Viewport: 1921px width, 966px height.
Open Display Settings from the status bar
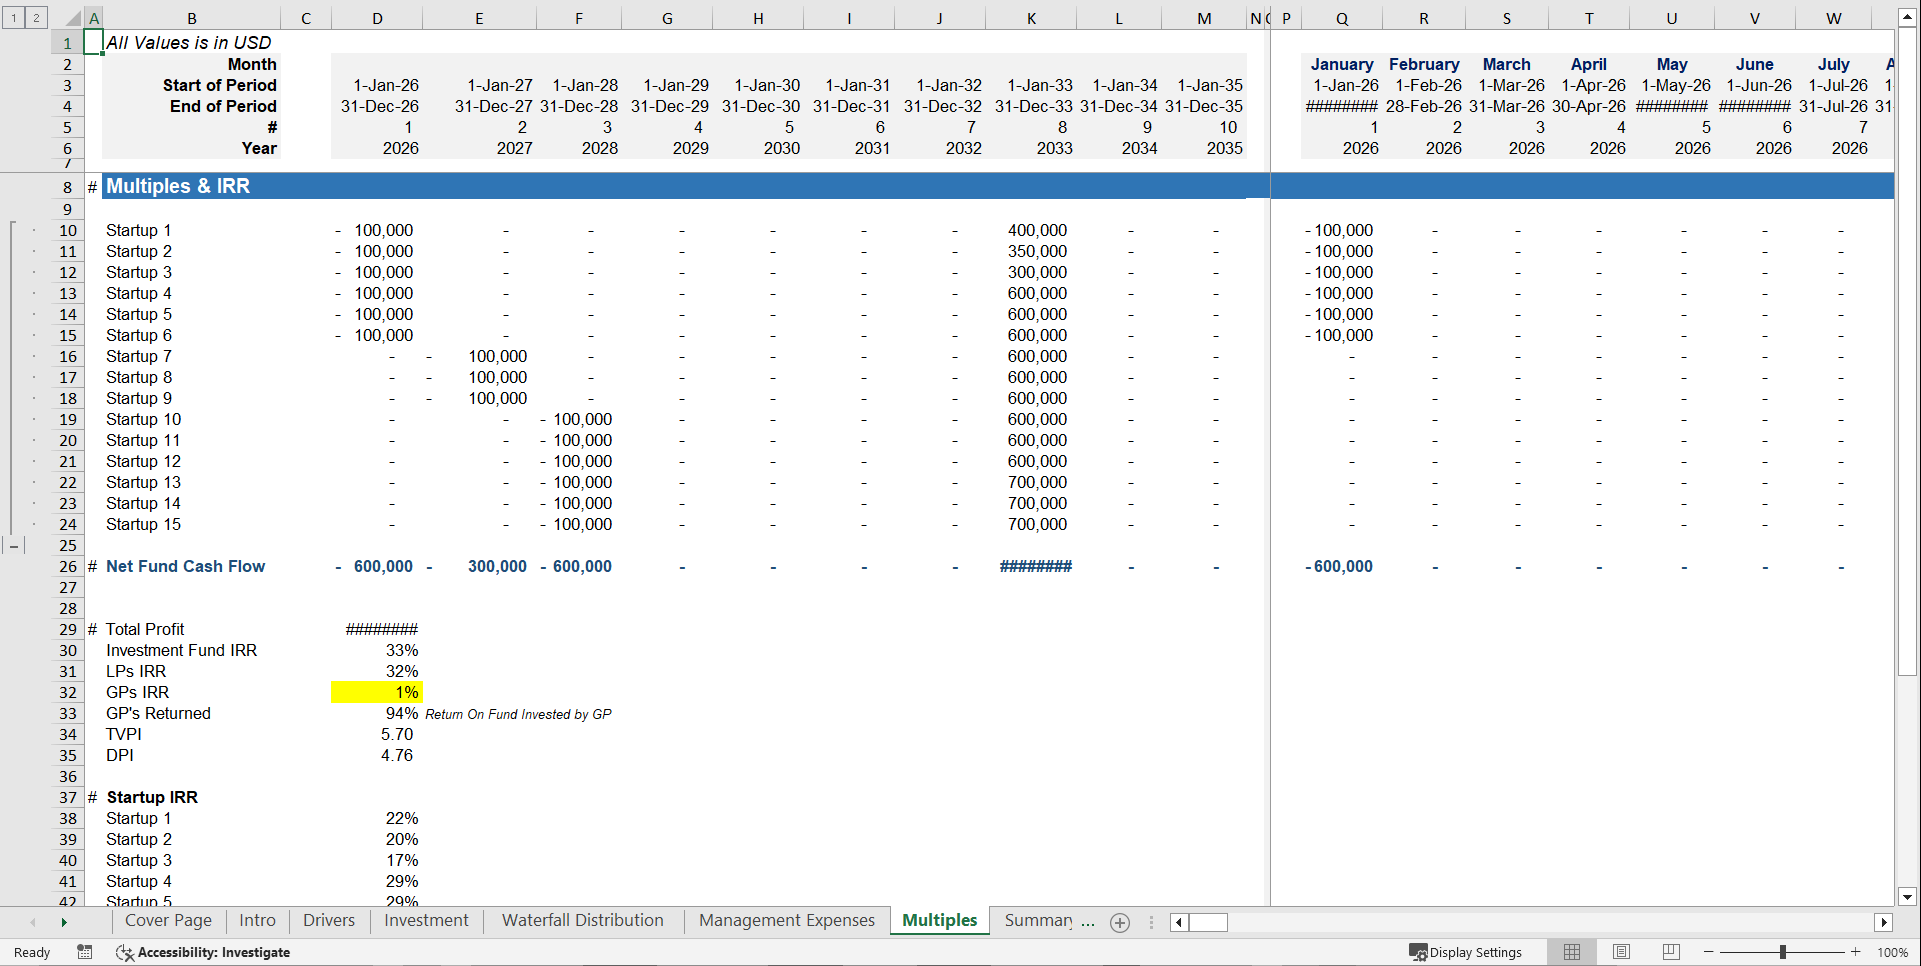pos(1465,952)
